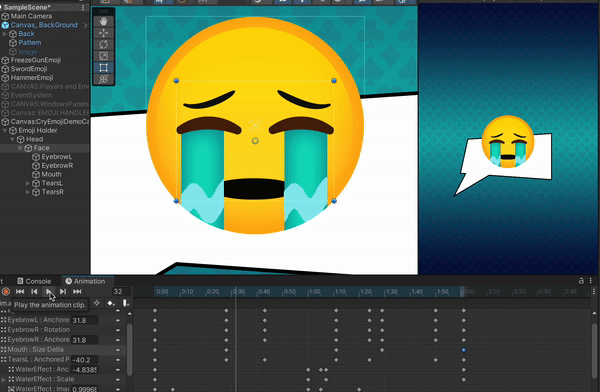The image size is (600, 392).
Task: Expand the TearsL object
Action: coord(28,183)
